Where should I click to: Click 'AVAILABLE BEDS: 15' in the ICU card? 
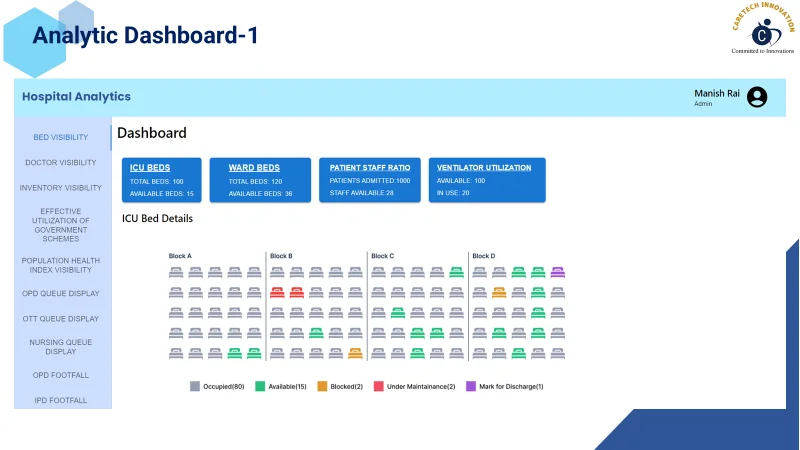(x=162, y=194)
